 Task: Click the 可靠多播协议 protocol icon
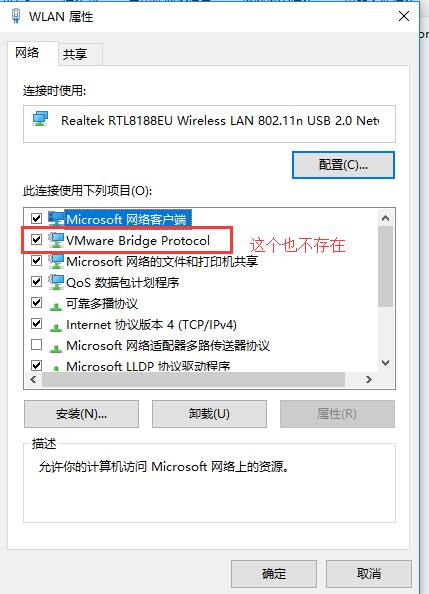[x=56, y=306]
